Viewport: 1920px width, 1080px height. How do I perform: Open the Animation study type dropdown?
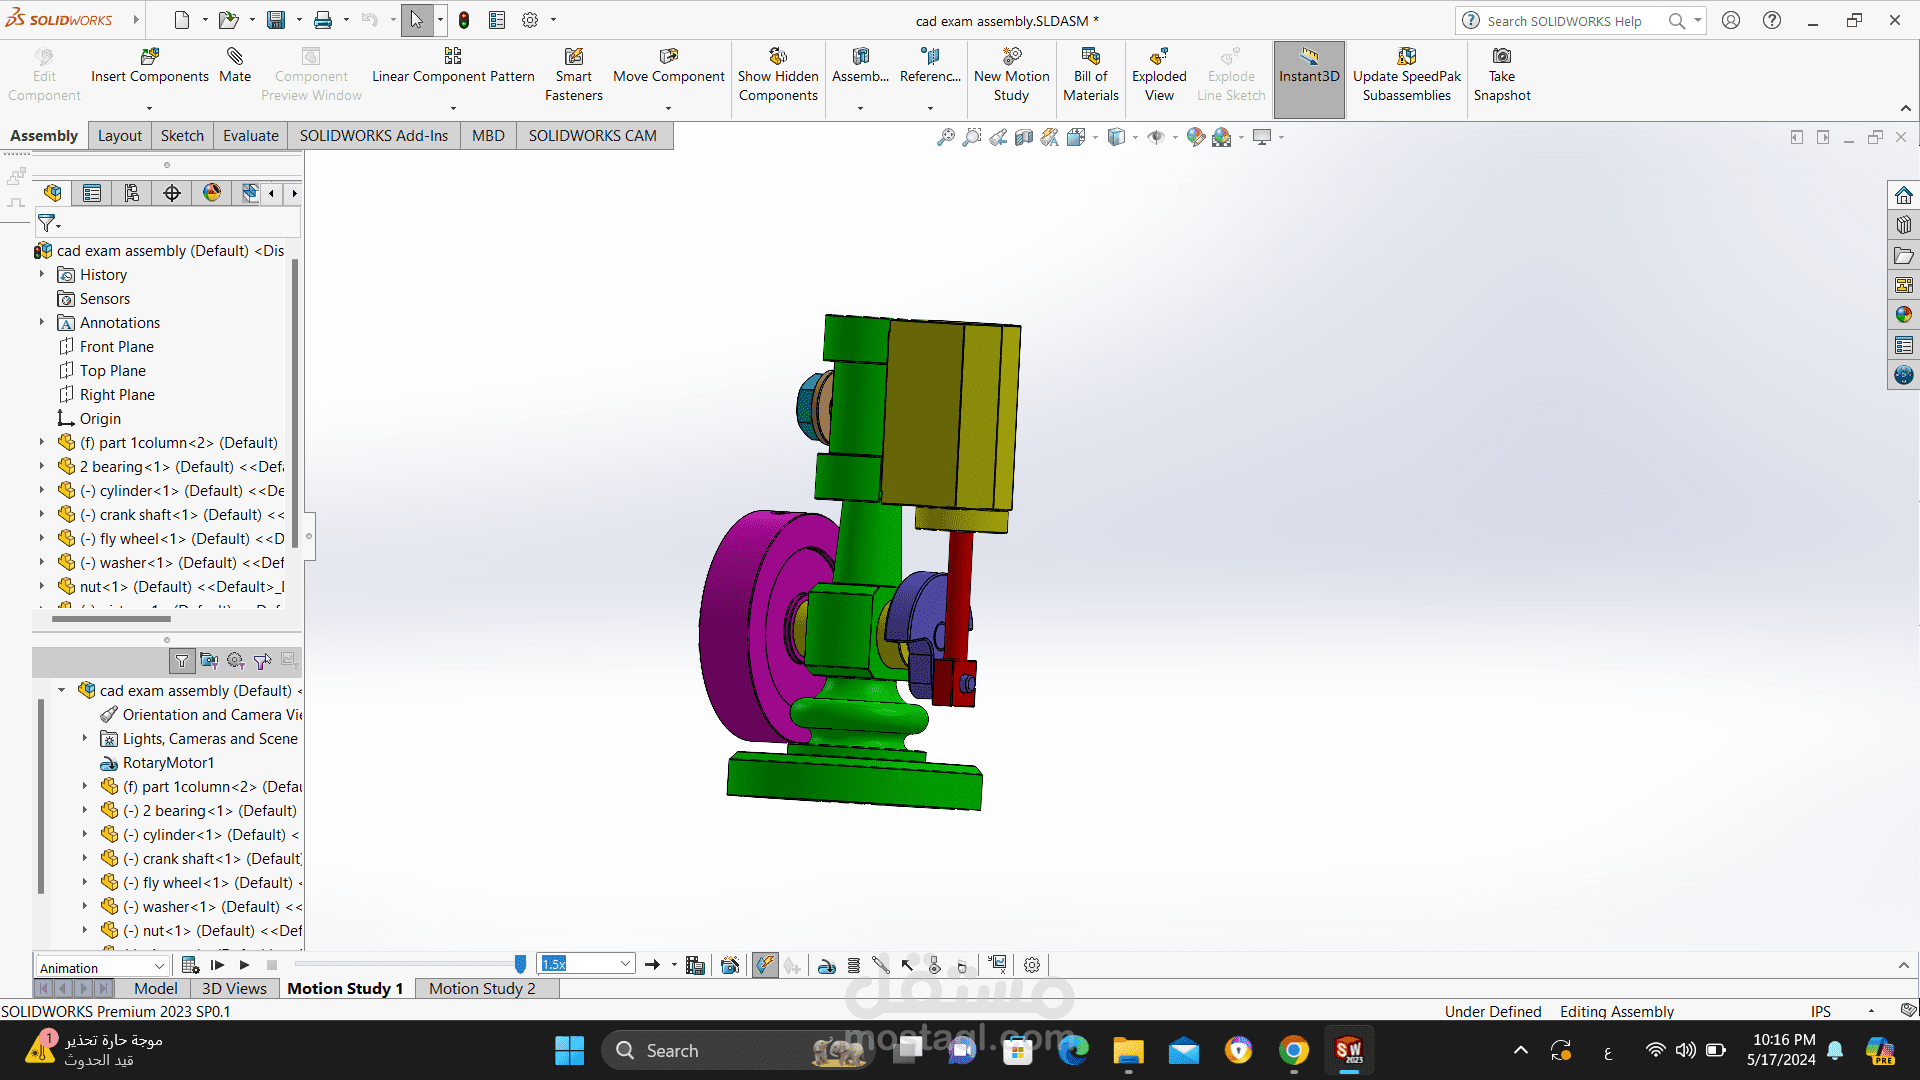click(x=159, y=967)
